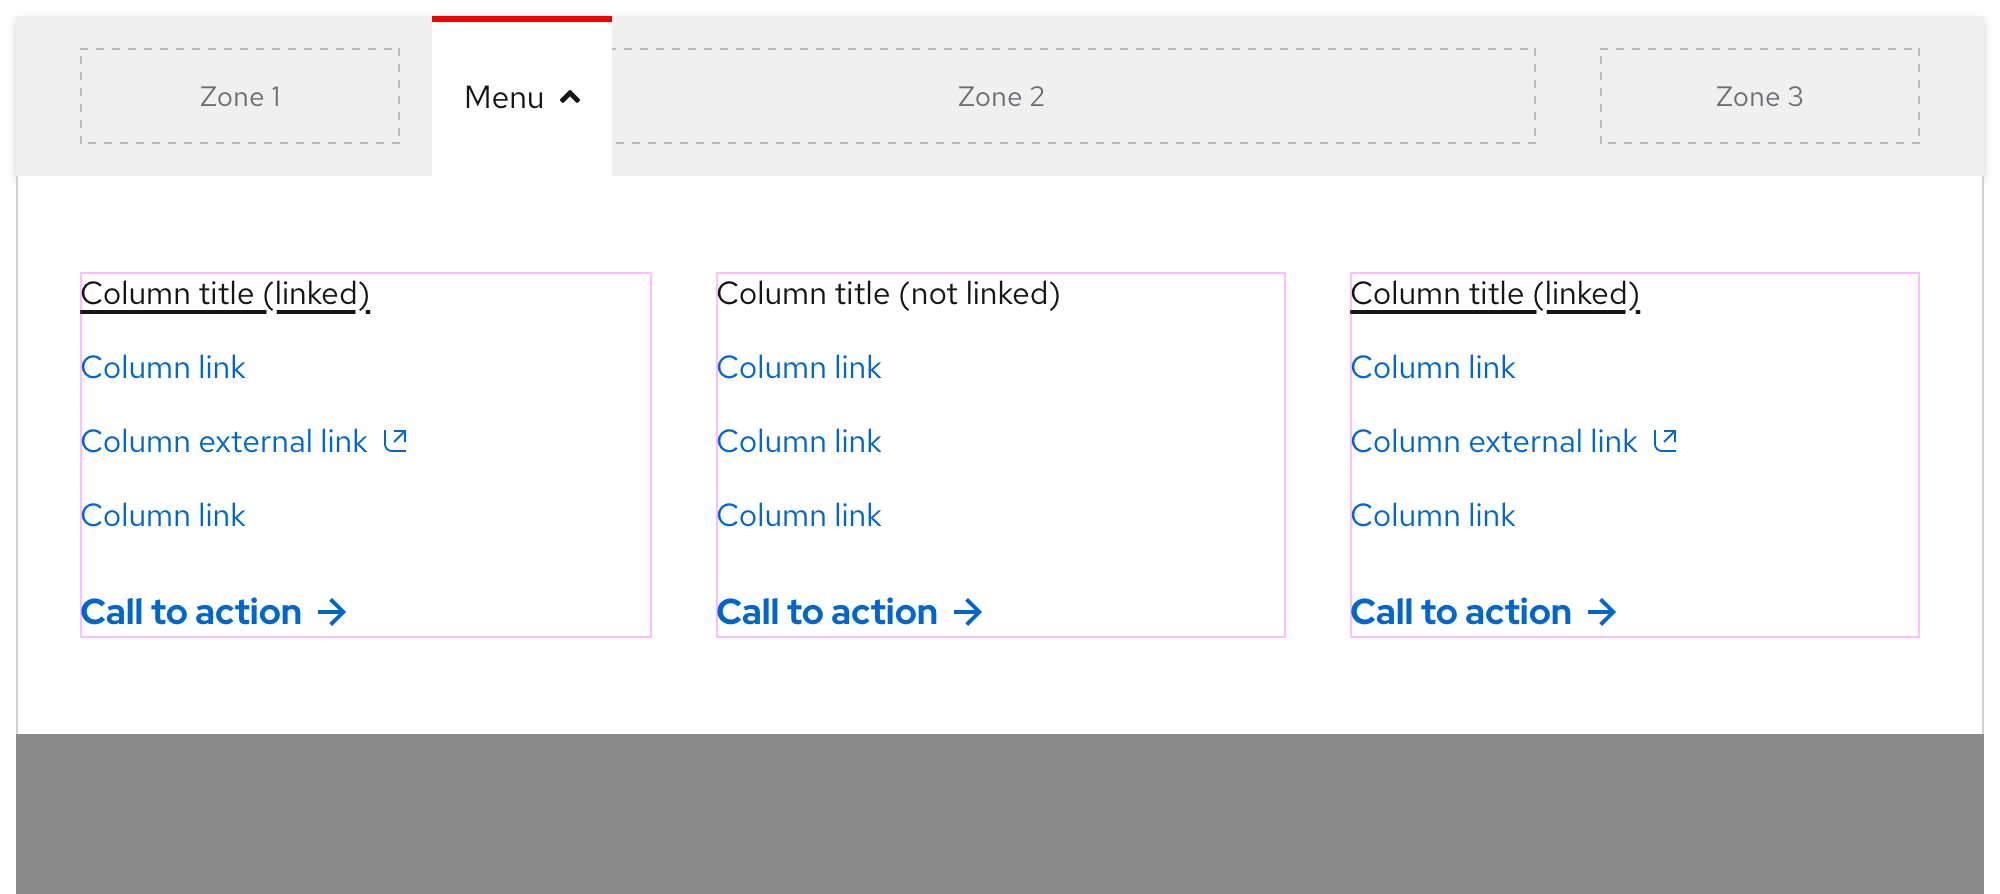The height and width of the screenshot is (894, 2000).
Task: Click the chevron icon beside Menu
Action: 570,97
